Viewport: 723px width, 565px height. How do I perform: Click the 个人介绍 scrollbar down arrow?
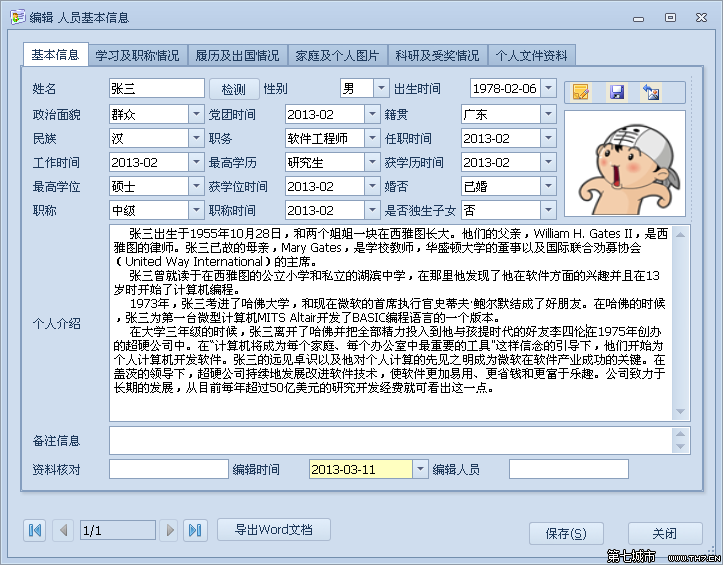pyautogui.click(x=680, y=411)
